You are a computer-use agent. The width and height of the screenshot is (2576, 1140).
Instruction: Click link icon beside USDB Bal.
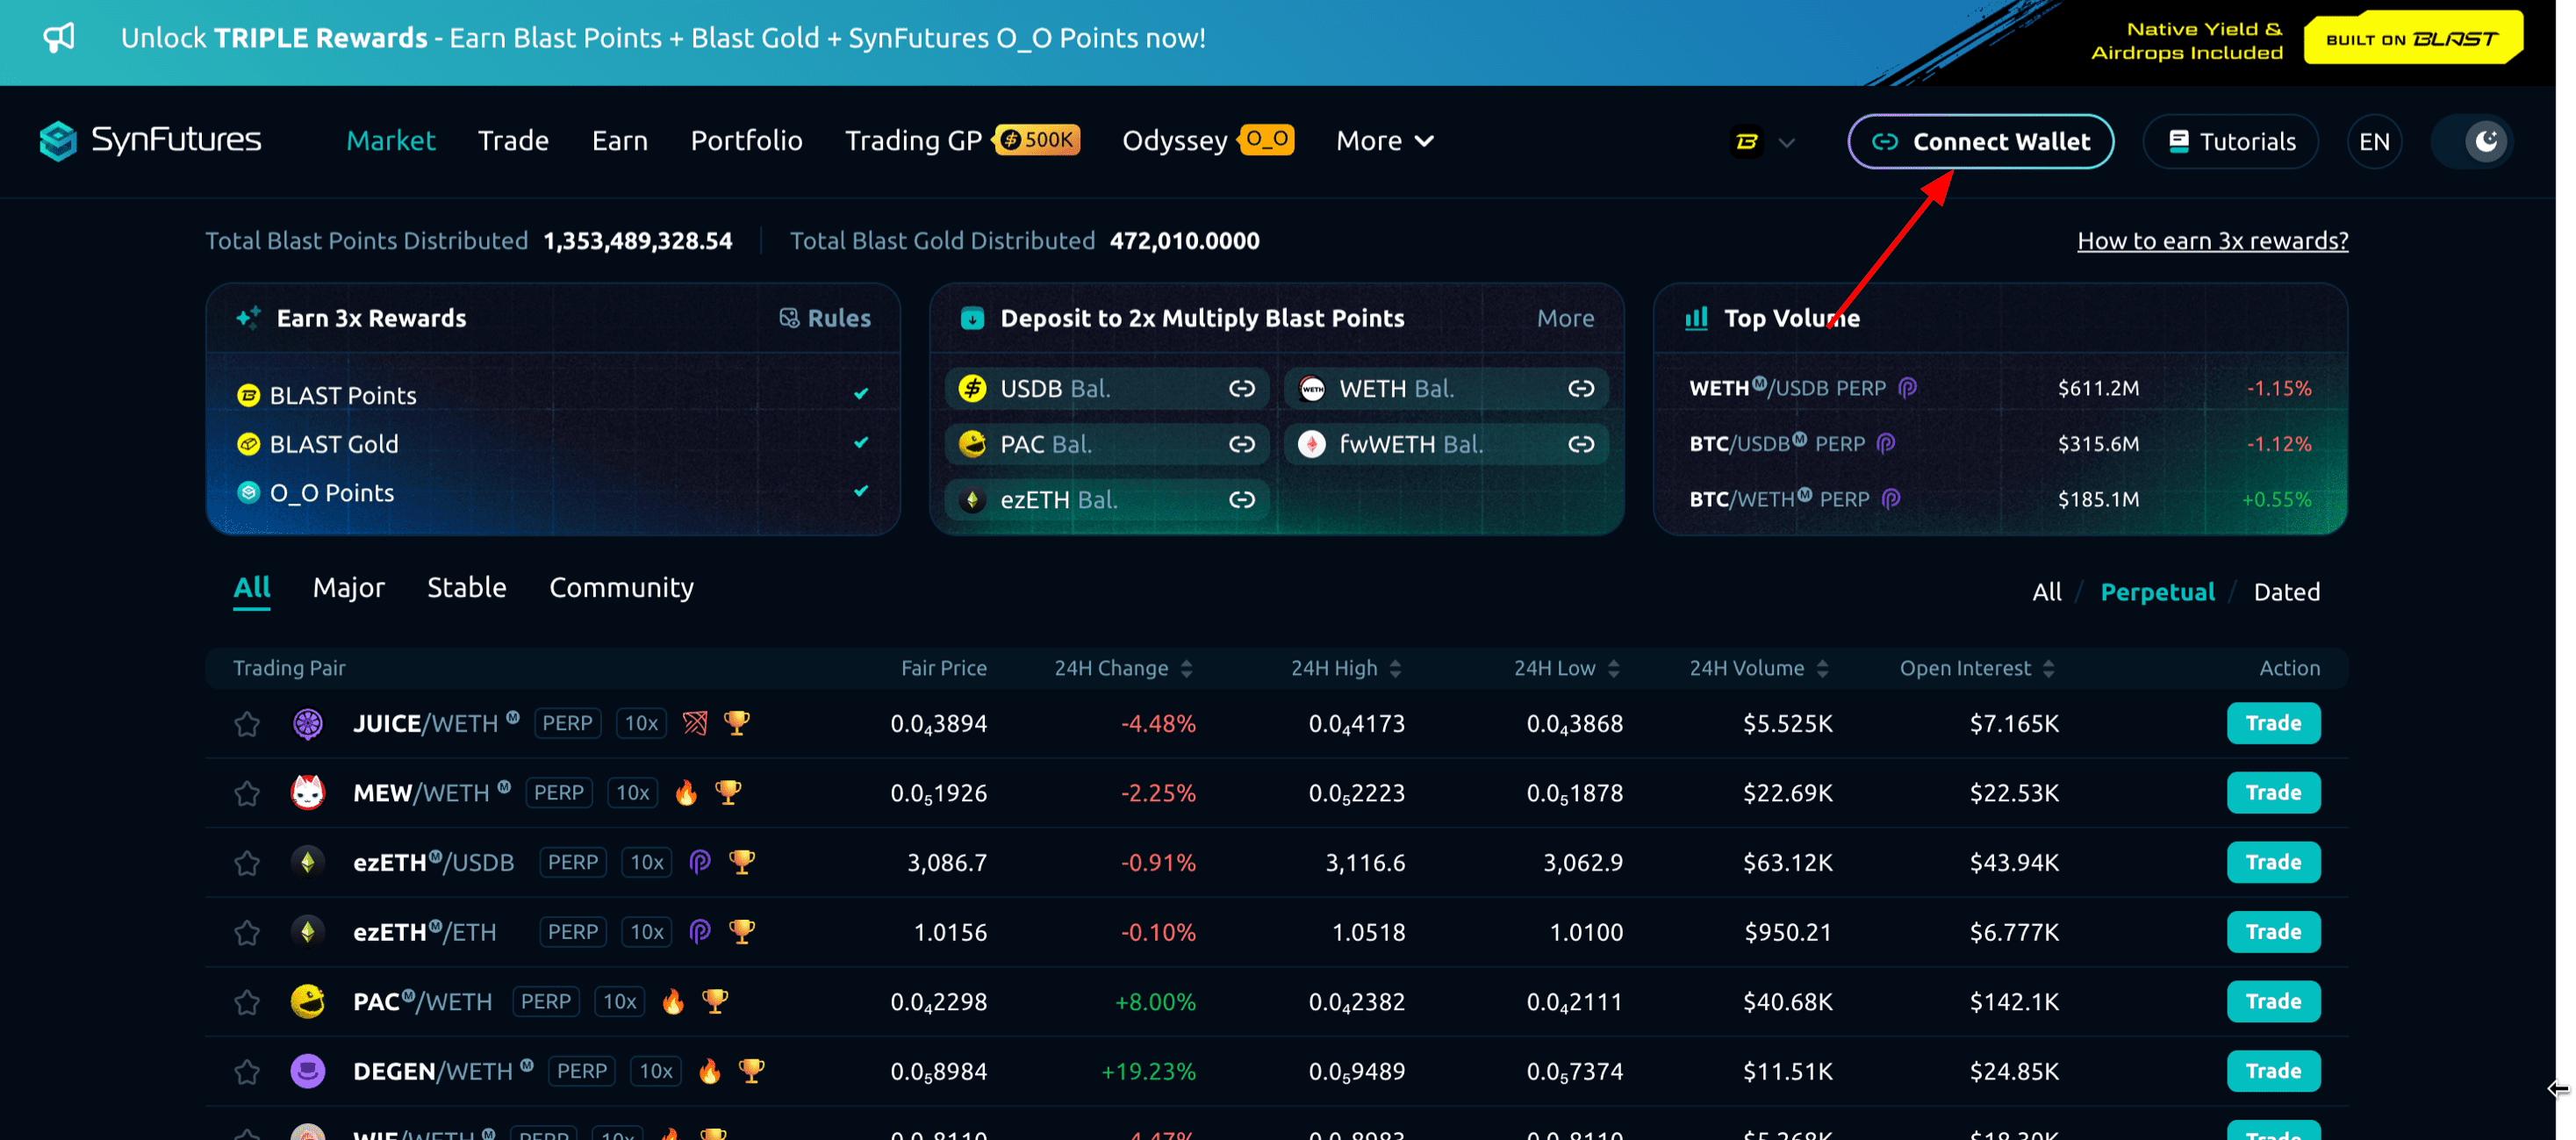pos(1241,388)
